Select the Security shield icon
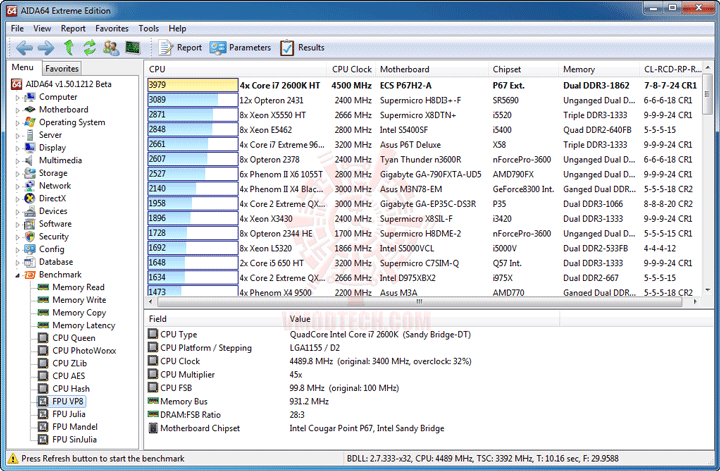Image resolution: width=720 pixels, height=471 pixels. [x=30, y=236]
